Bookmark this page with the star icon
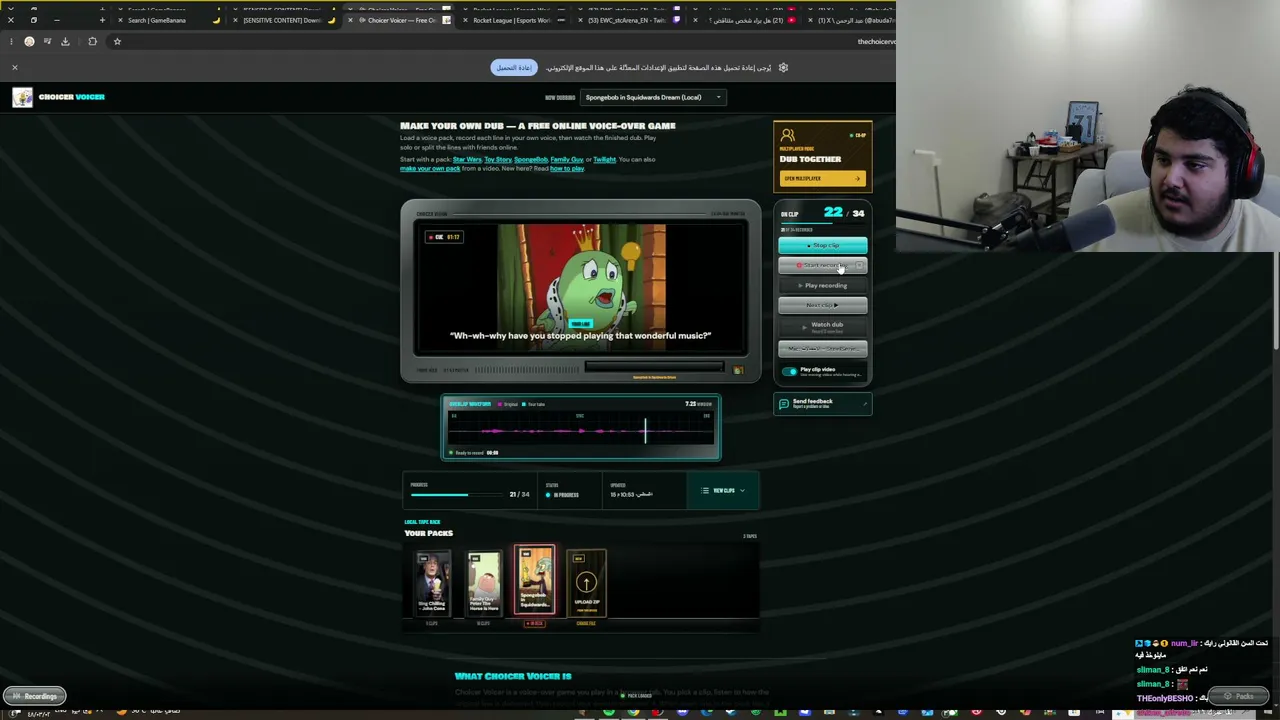 click(117, 41)
